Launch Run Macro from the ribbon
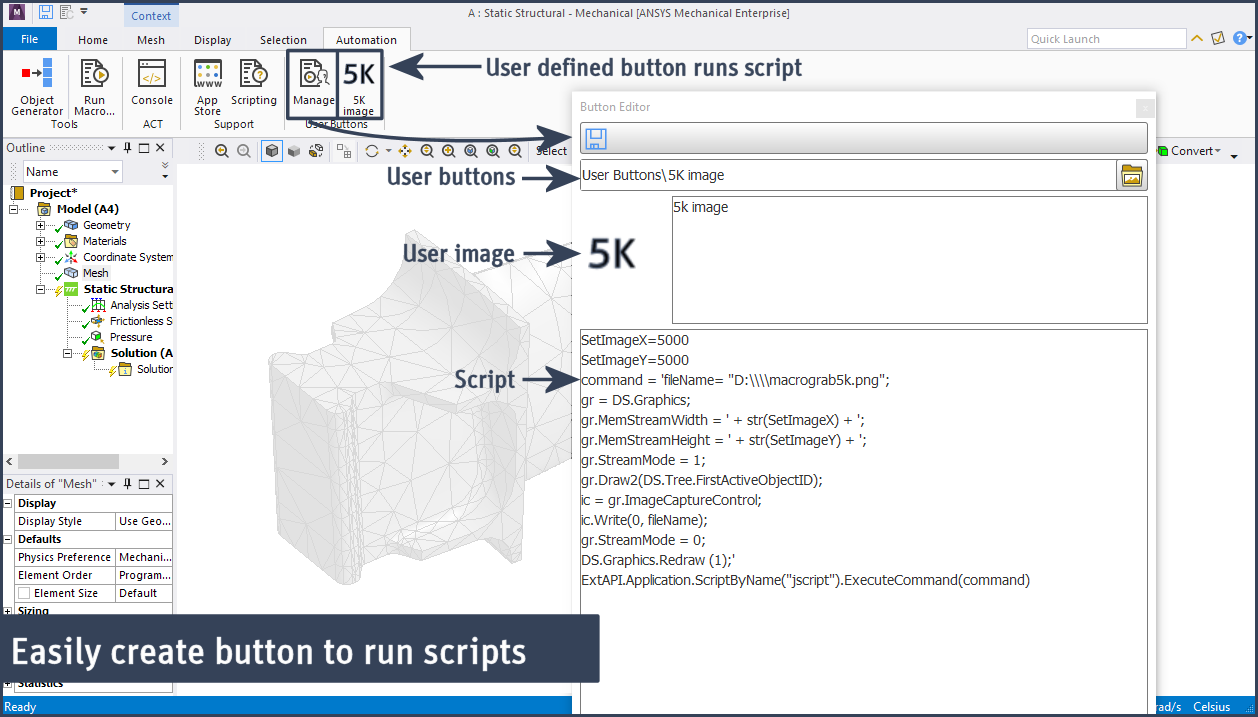 [x=94, y=87]
